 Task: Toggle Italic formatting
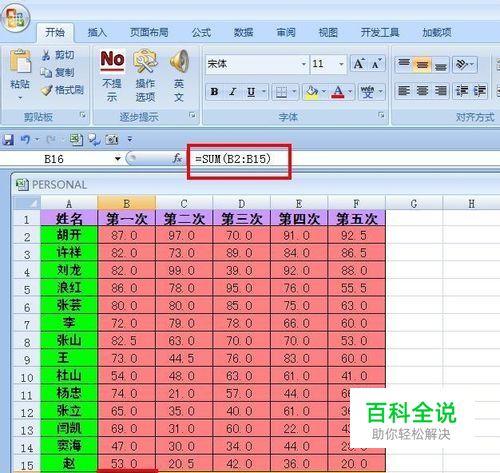click(233, 92)
